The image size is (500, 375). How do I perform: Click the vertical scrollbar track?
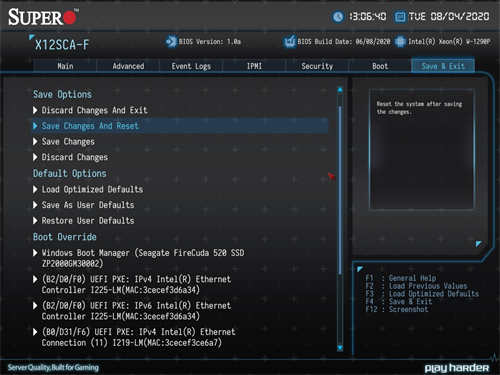[340, 218]
